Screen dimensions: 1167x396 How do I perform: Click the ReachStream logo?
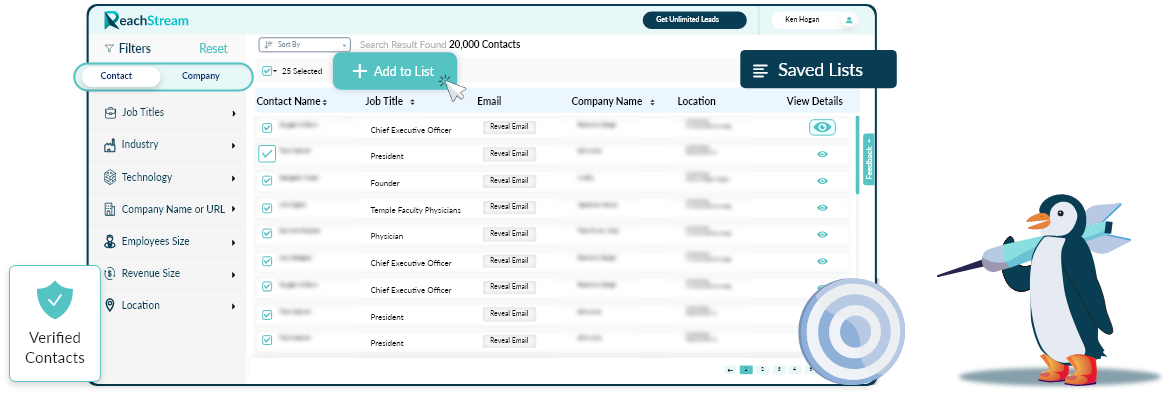pos(146,20)
